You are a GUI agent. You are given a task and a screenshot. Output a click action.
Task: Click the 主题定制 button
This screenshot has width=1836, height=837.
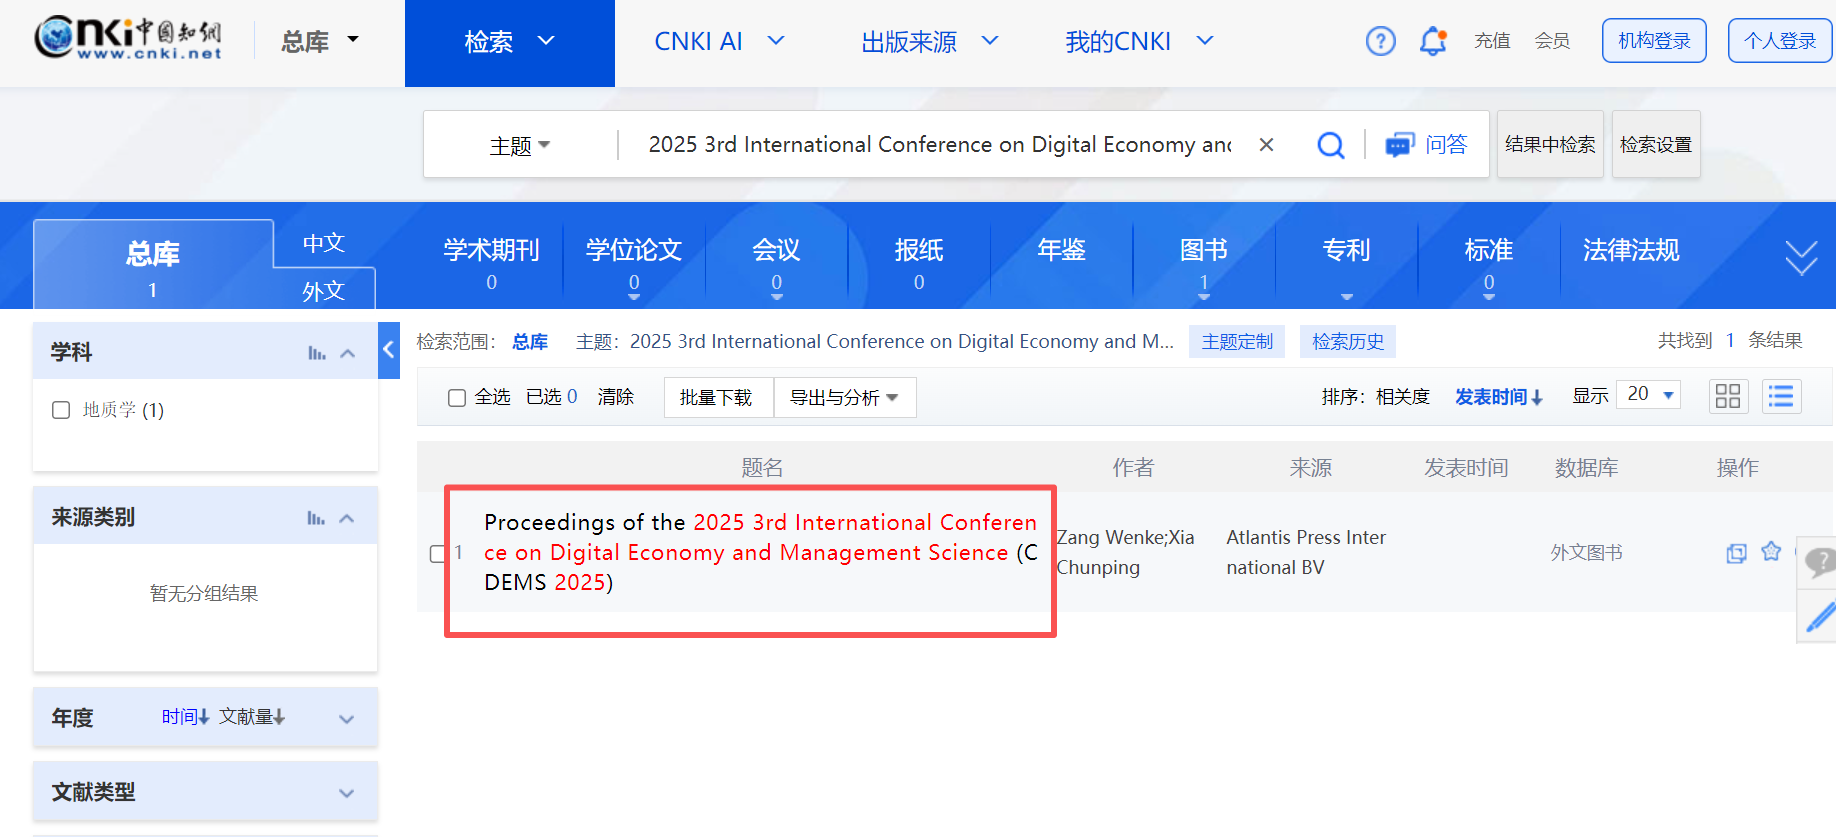tap(1237, 342)
